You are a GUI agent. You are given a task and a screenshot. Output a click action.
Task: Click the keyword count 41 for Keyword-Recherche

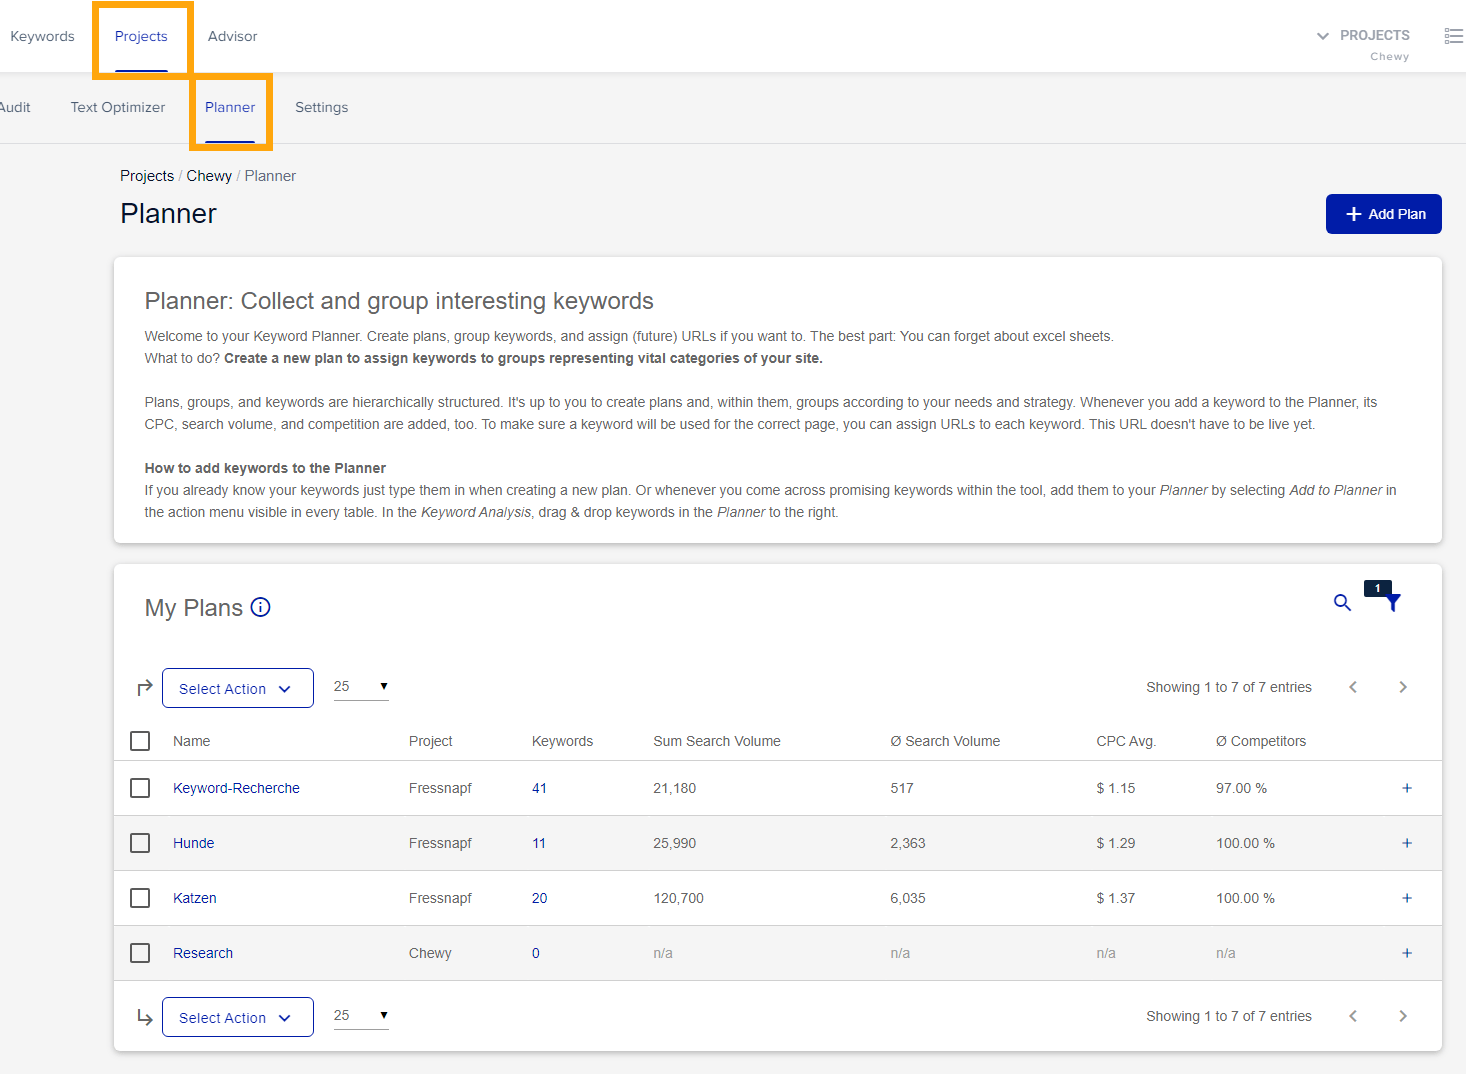pos(539,788)
